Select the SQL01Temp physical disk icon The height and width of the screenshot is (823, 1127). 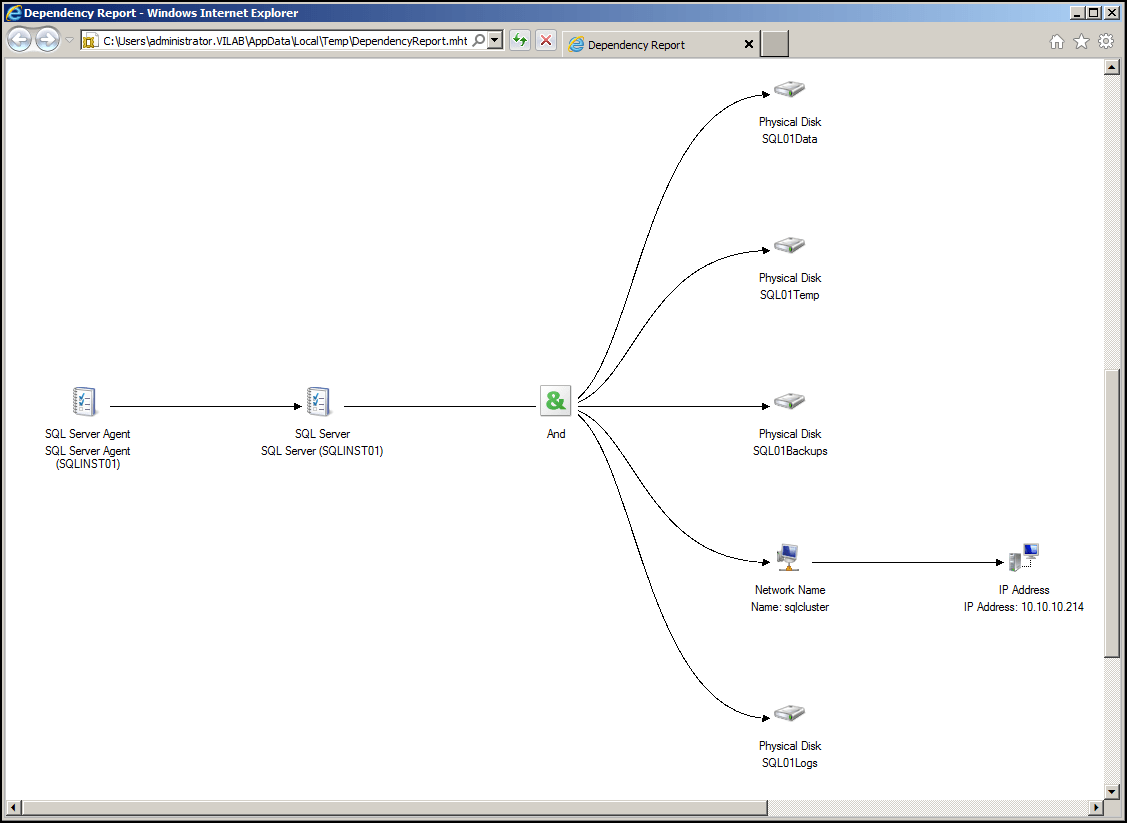coord(789,246)
